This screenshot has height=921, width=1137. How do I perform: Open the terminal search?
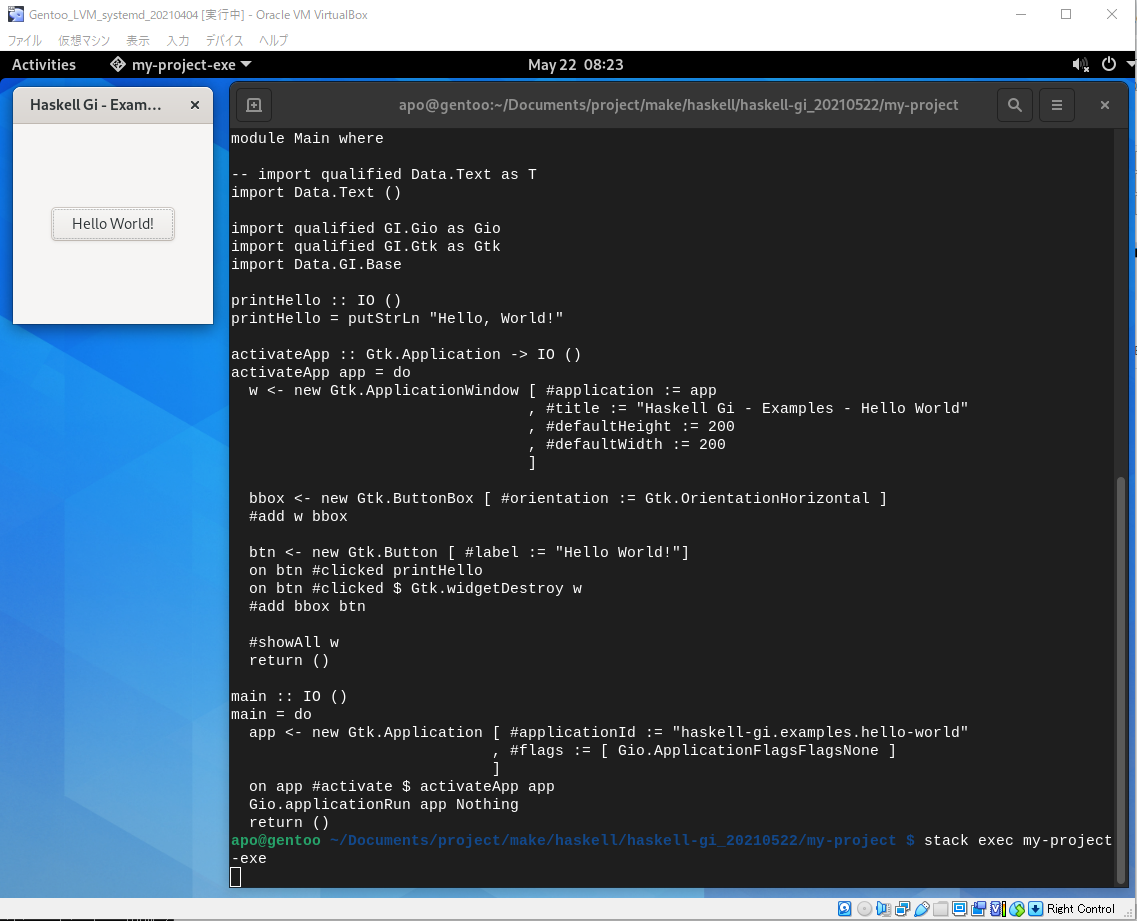1014,105
